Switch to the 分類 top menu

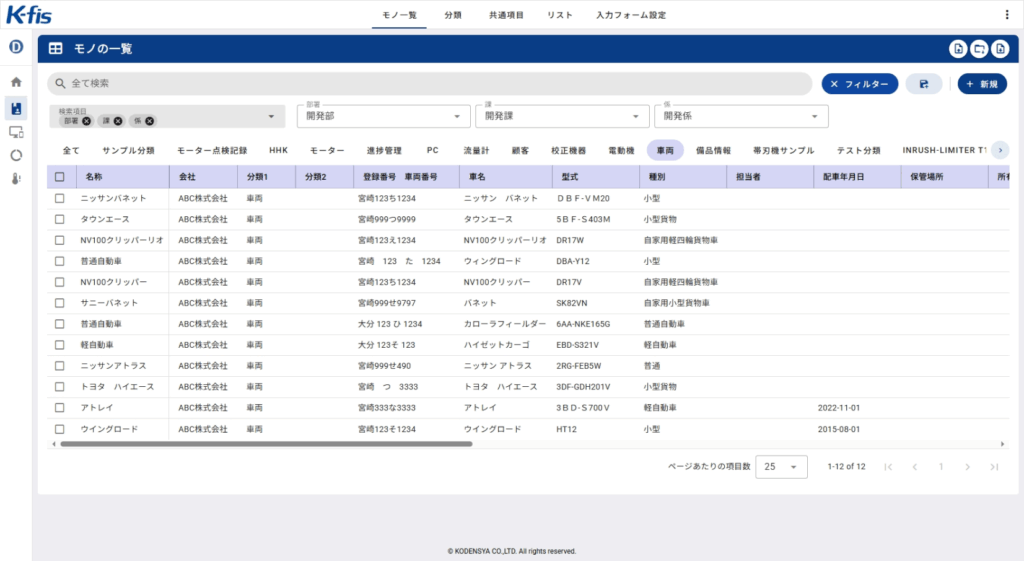tap(453, 15)
